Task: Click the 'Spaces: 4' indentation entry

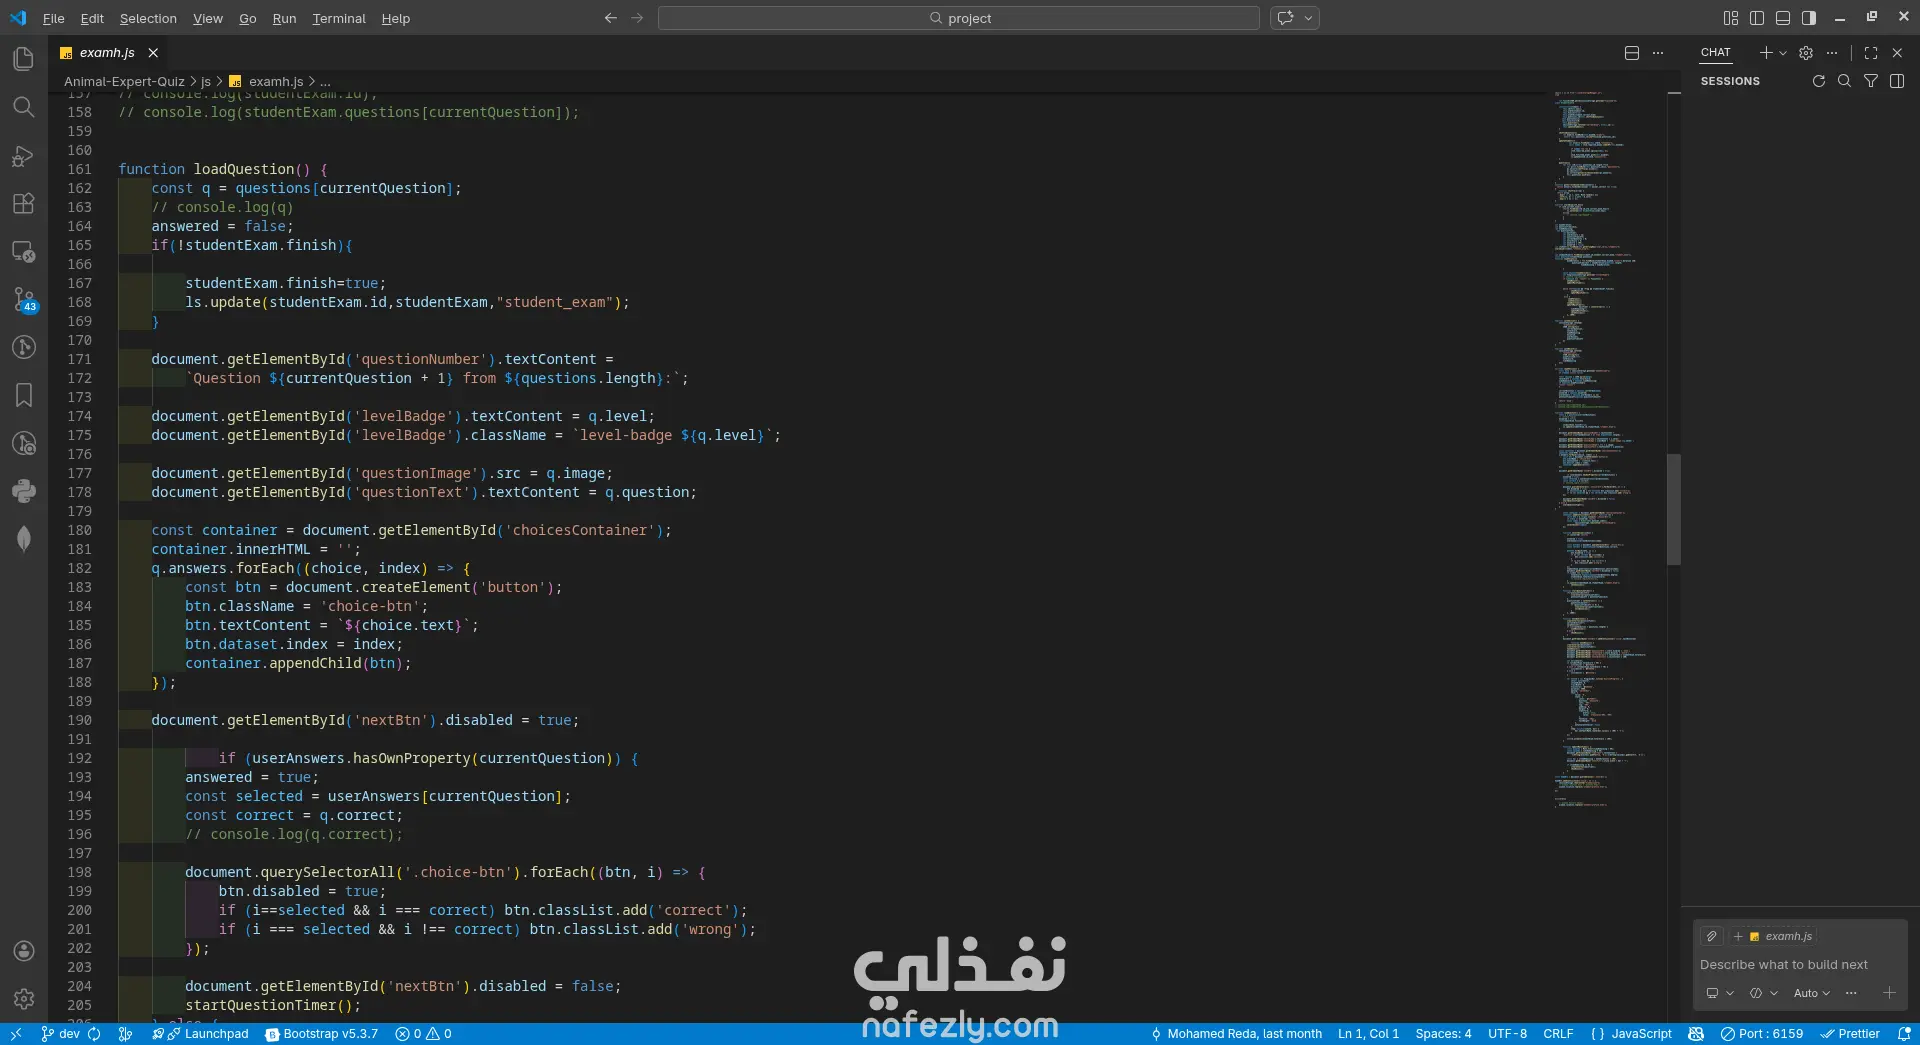Action: 1443,1034
